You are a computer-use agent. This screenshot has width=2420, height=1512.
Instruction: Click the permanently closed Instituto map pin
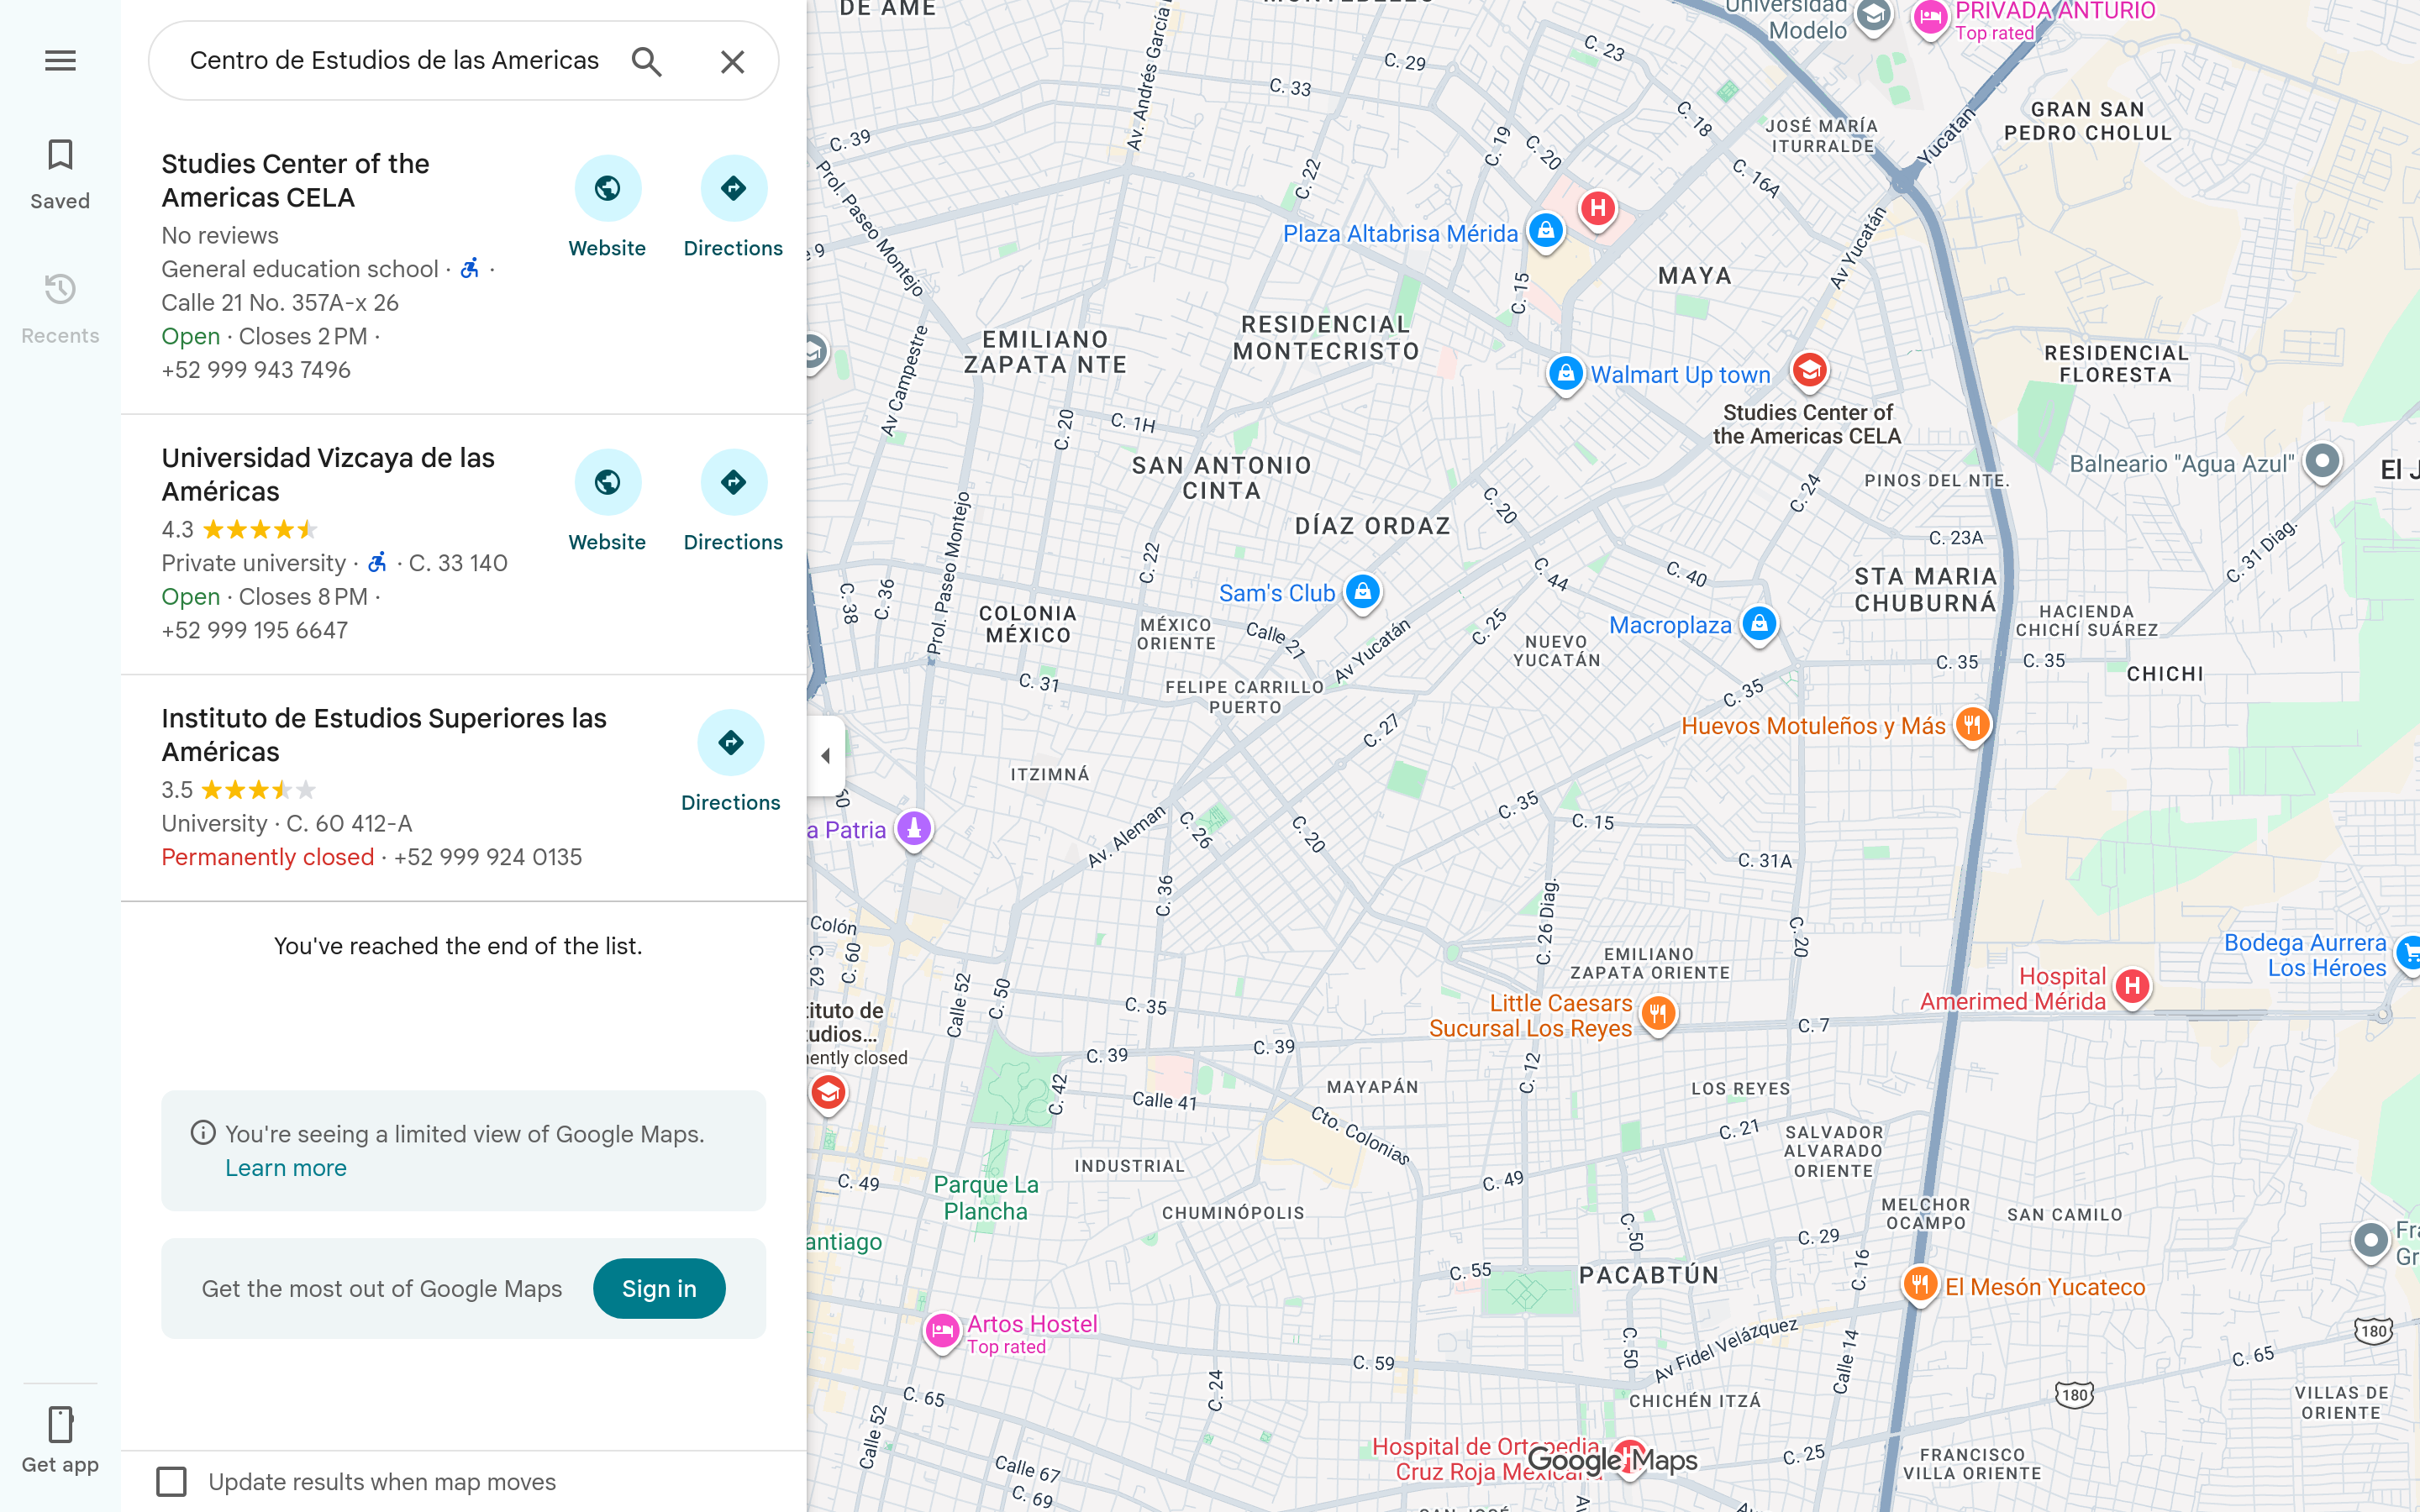click(x=828, y=1093)
